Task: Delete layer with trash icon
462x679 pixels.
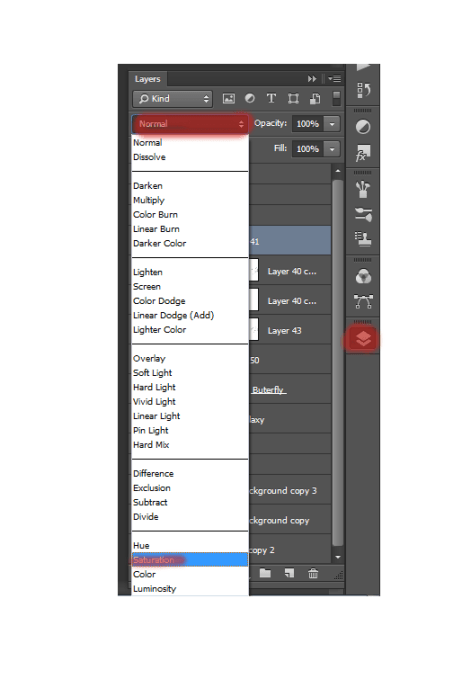Action: pos(313,574)
